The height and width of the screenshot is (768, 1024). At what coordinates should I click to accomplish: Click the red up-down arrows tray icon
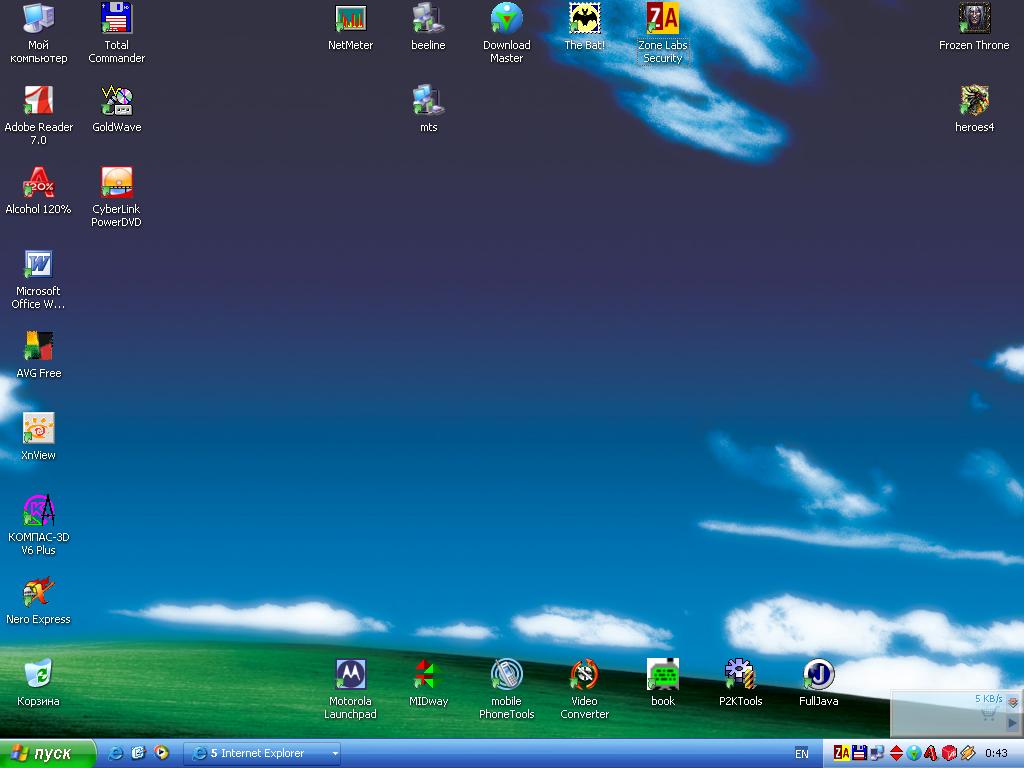click(x=896, y=753)
